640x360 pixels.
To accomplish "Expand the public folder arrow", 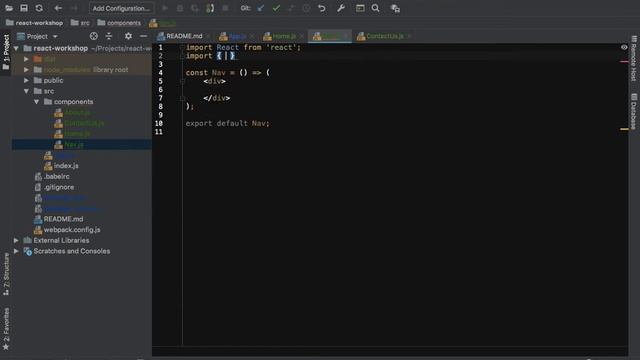I will (x=26, y=80).
